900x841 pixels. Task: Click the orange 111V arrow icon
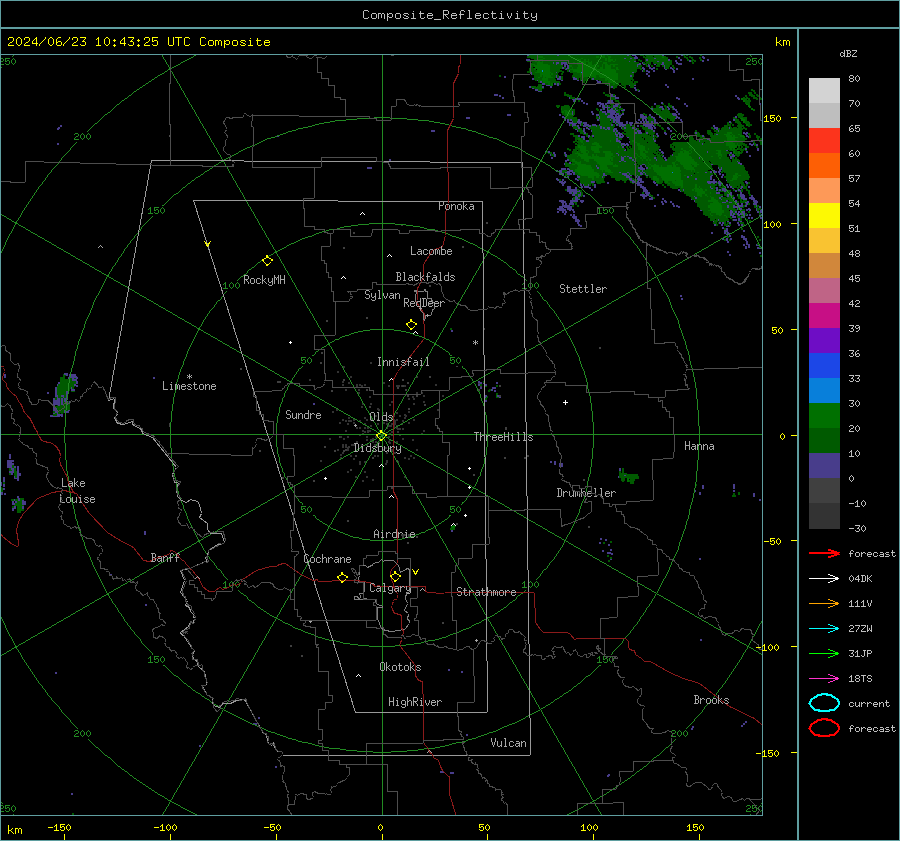[x=824, y=603]
